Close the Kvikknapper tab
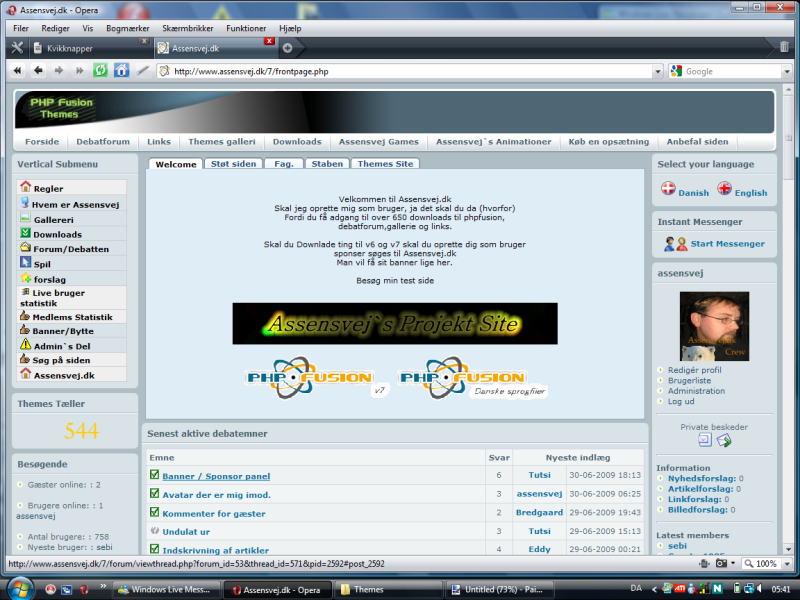The height and width of the screenshot is (600, 800). point(144,41)
